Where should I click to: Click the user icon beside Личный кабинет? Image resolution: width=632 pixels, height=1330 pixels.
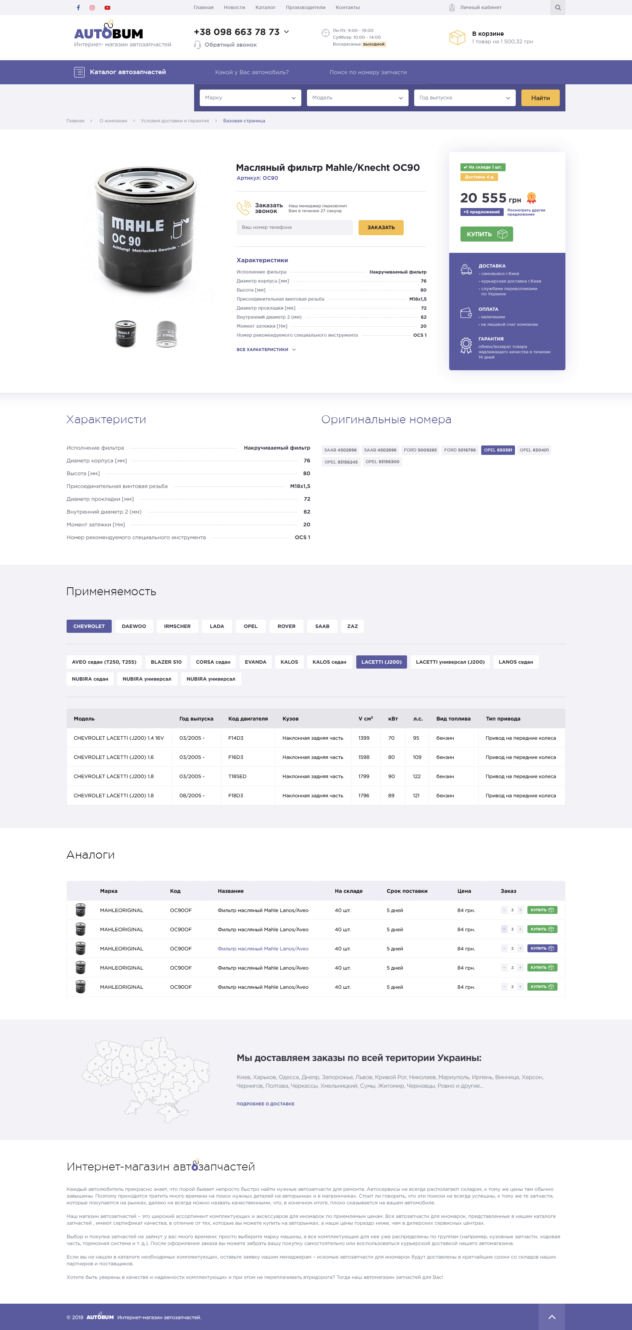pos(452,7)
